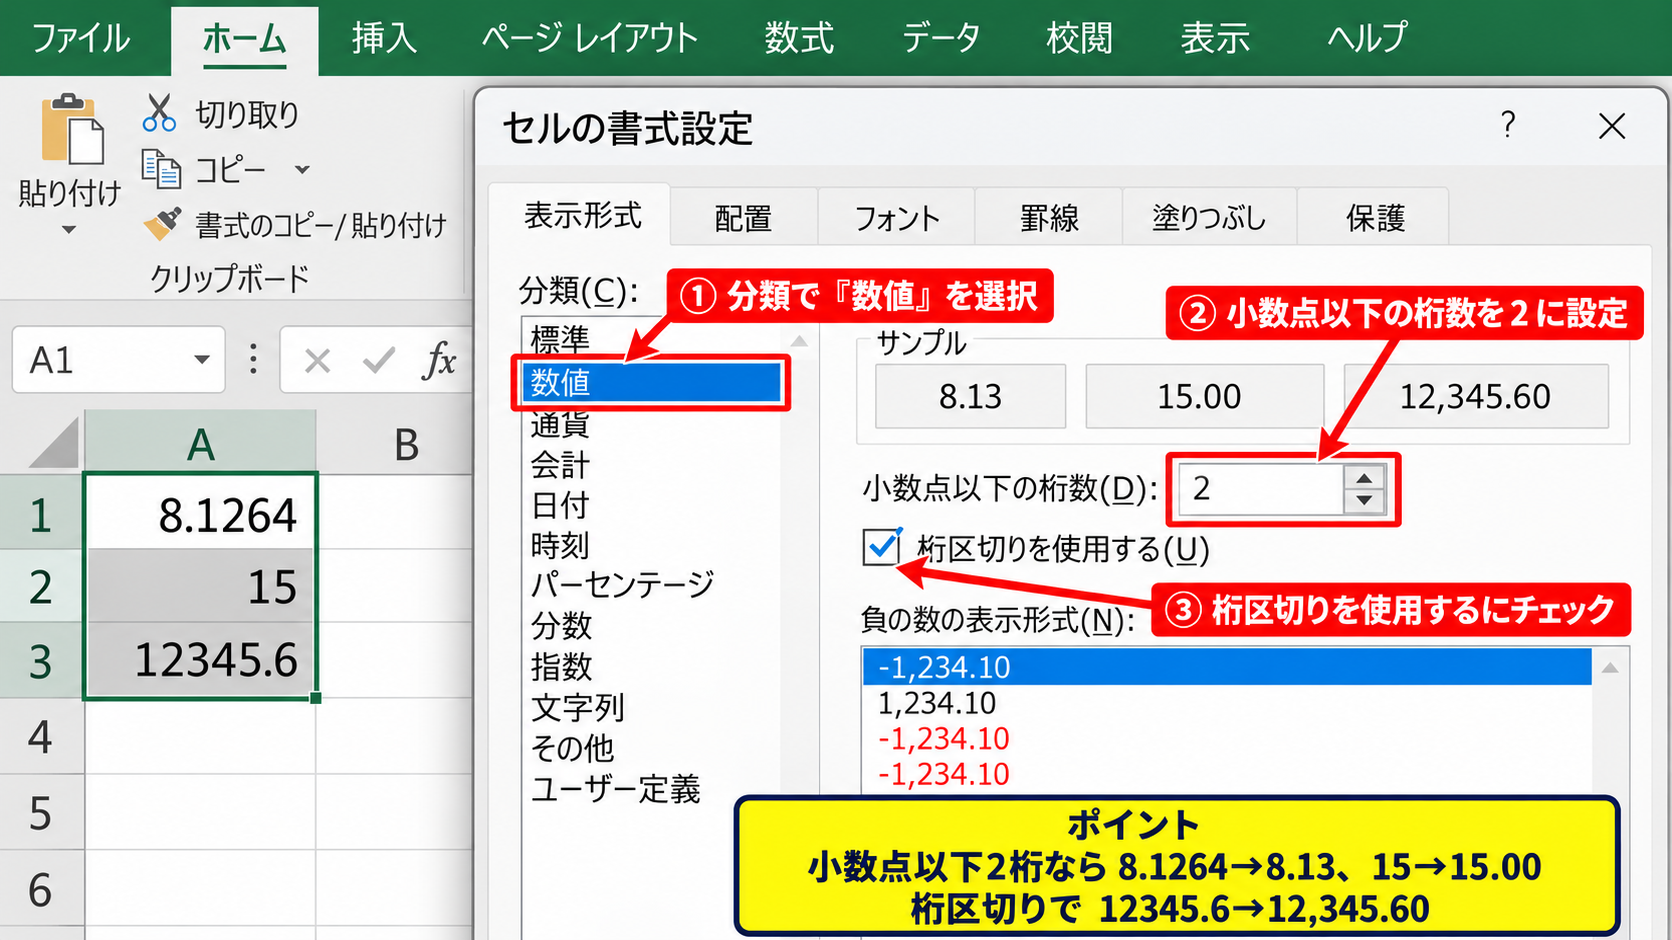This screenshot has width=1672, height=940.
Task: Click the fx insert function icon
Action: (x=439, y=360)
